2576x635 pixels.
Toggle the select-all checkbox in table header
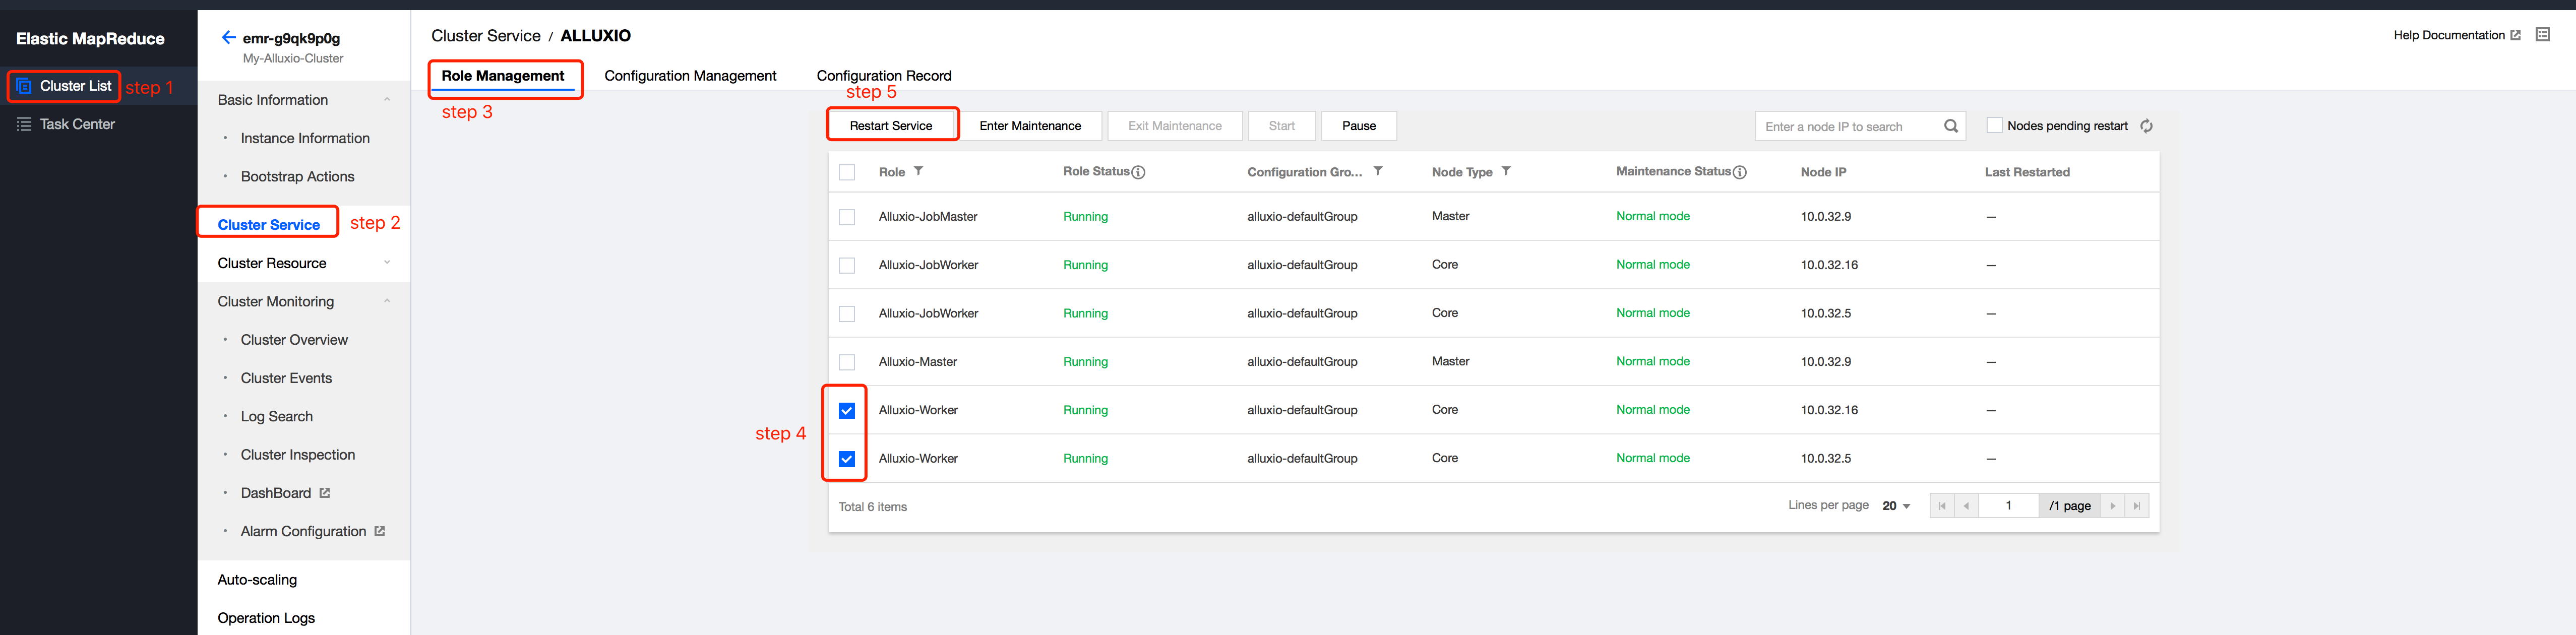[x=847, y=172]
